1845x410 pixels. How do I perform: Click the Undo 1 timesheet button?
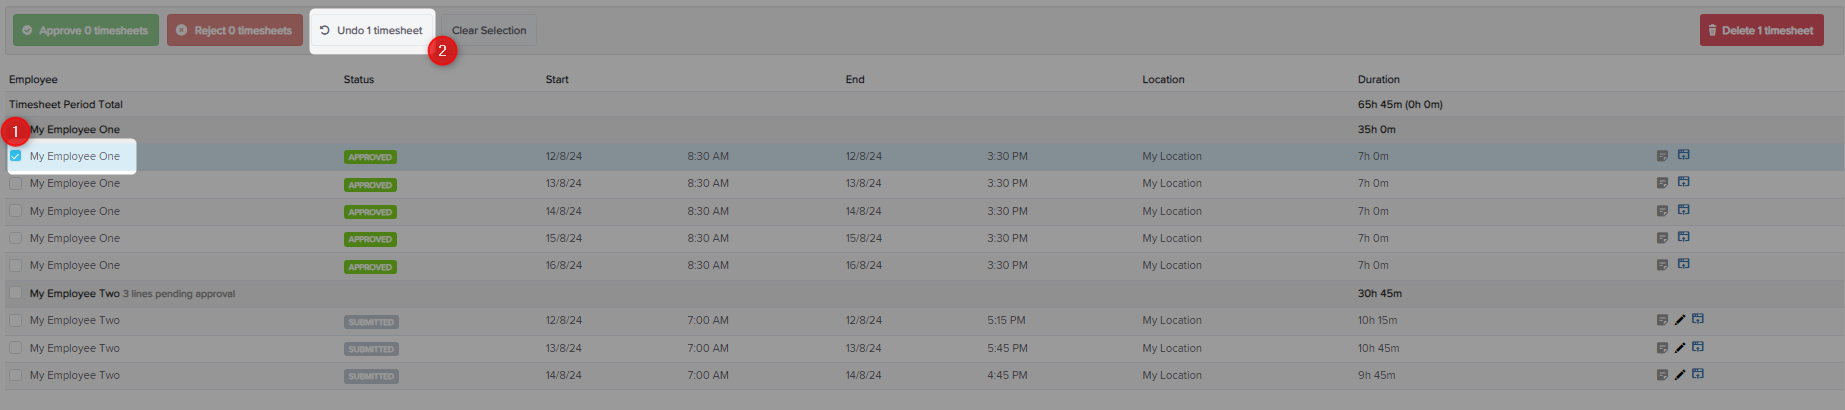pos(372,31)
